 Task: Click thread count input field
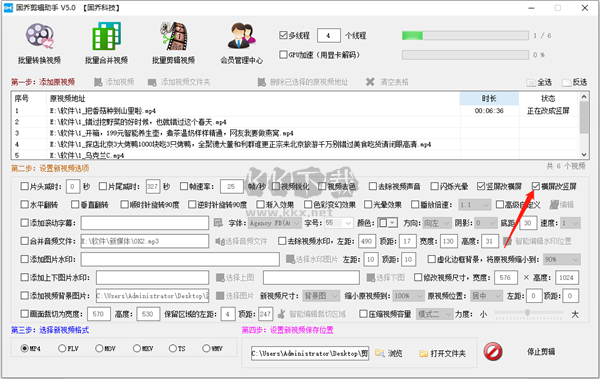click(x=329, y=36)
